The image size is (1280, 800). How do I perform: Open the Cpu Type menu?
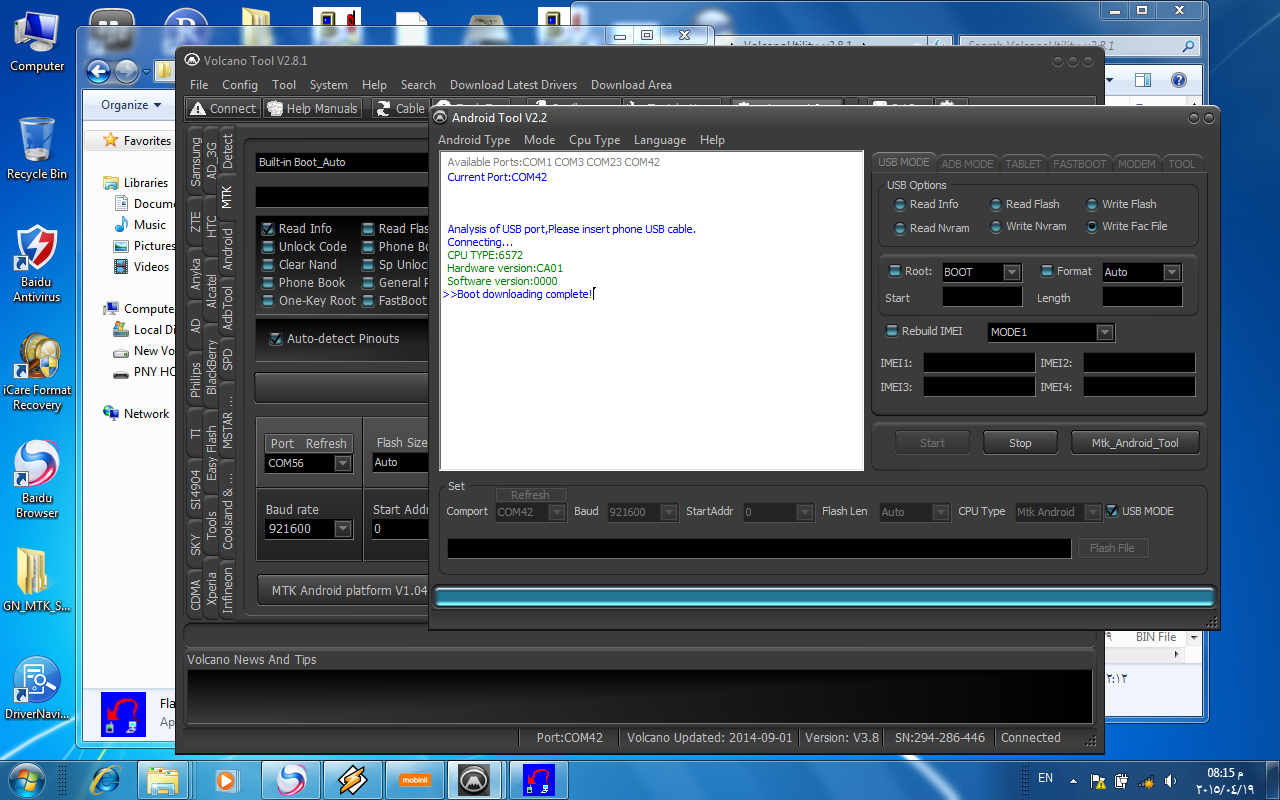click(x=594, y=140)
